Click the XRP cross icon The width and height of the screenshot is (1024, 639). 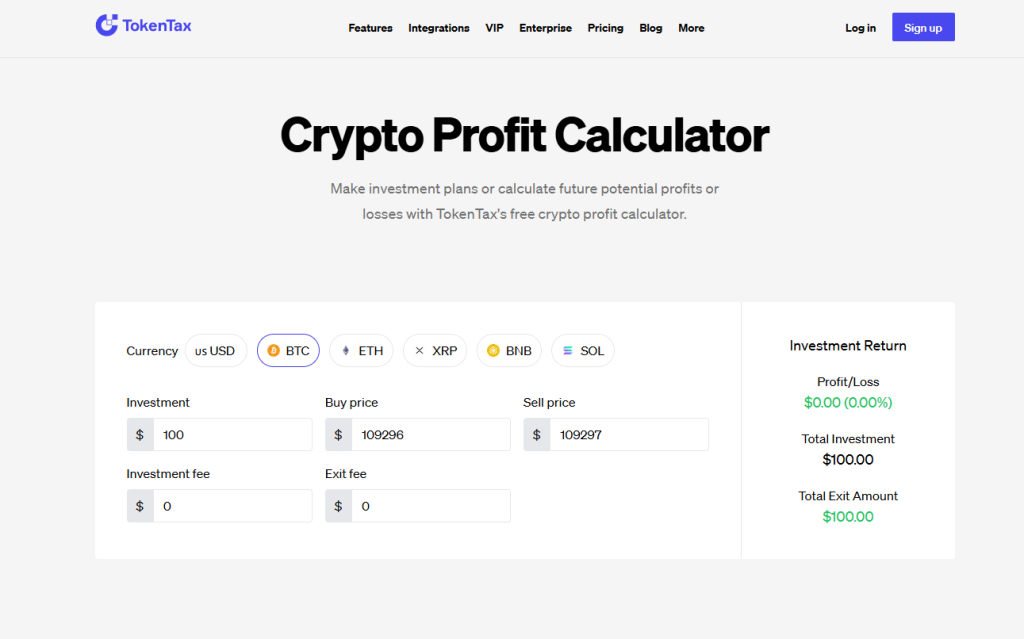pyautogui.click(x=419, y=350)
